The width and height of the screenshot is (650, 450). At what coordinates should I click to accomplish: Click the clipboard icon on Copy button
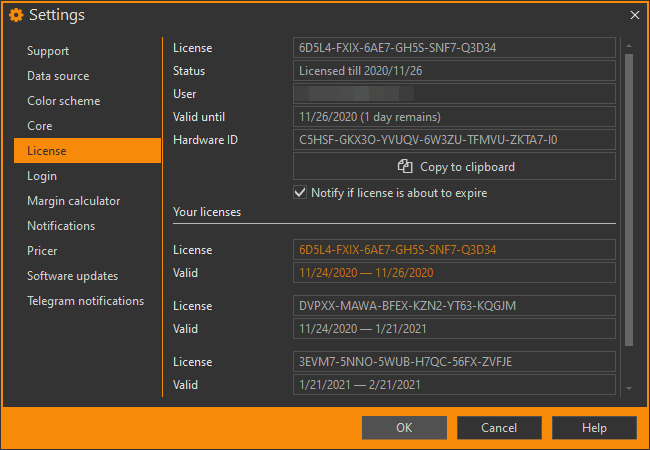click(x=405, y=167)
